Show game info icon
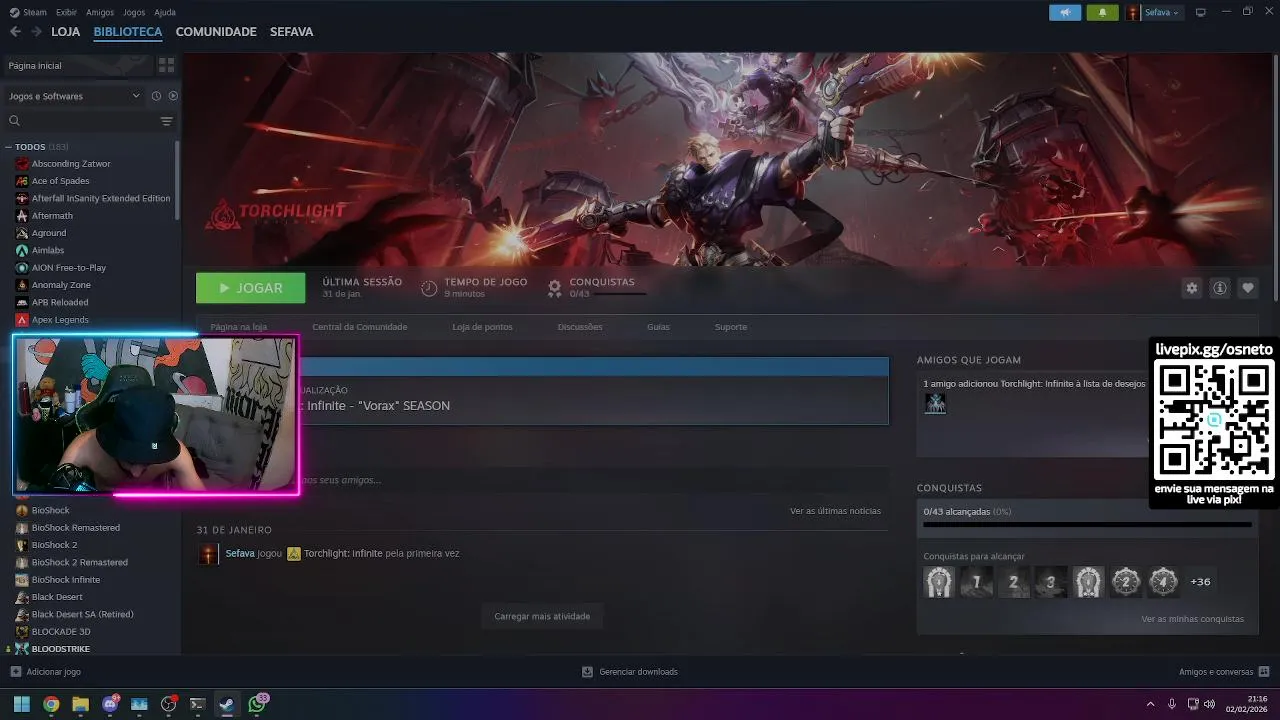The width and height of the screenshot is (1280, 720). tap(1220, 288)
